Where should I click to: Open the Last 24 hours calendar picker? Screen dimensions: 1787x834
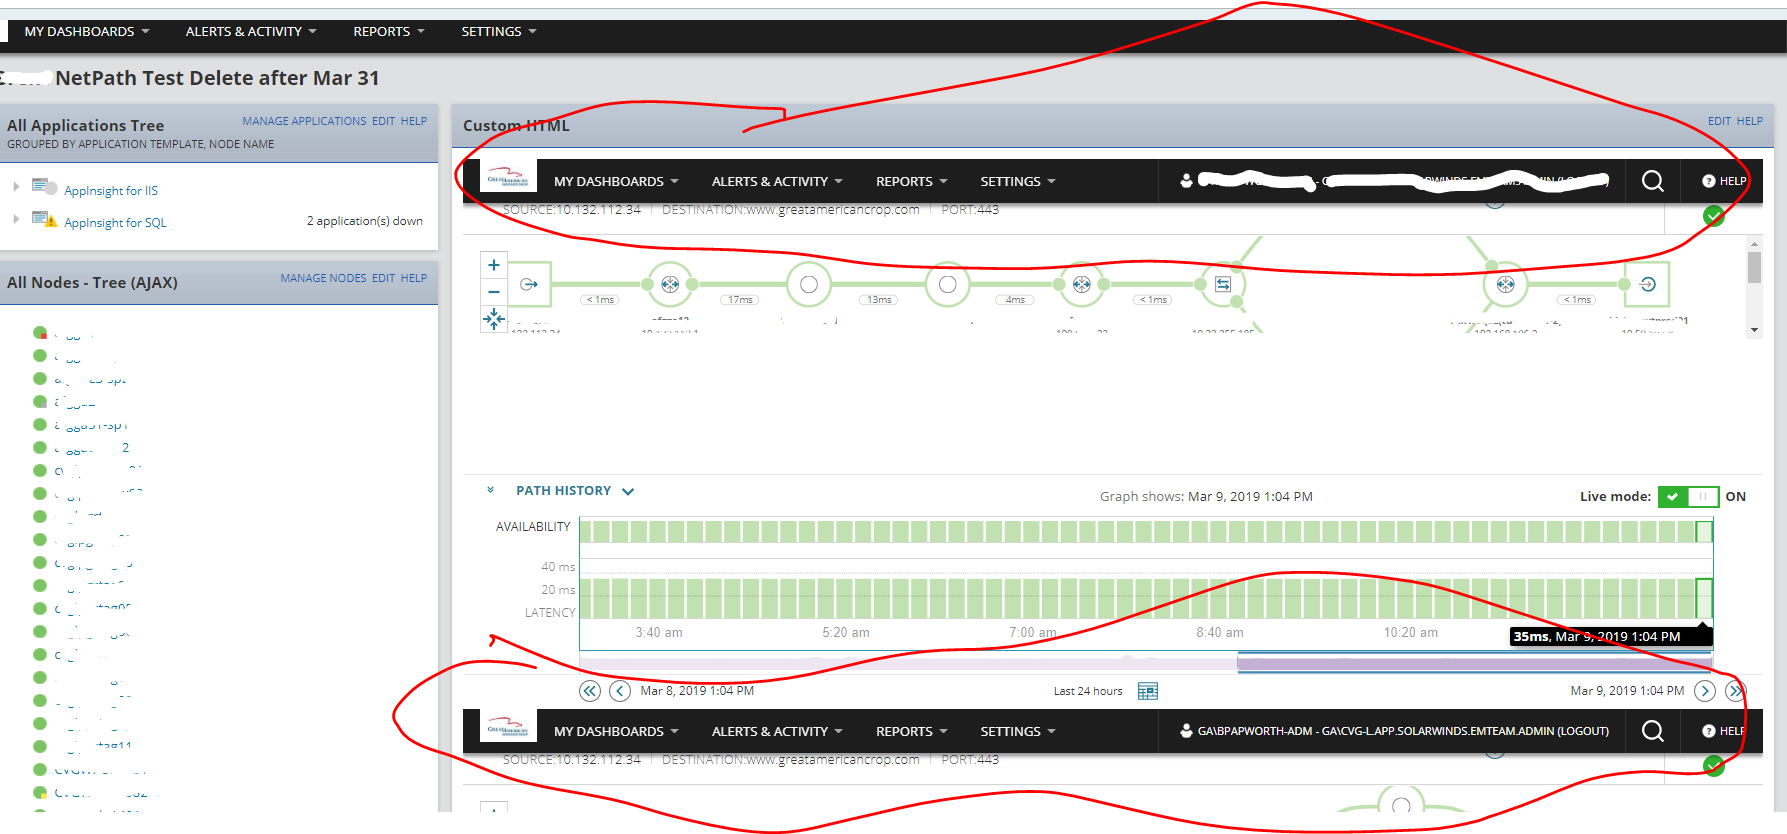(x=1148, y=691)
